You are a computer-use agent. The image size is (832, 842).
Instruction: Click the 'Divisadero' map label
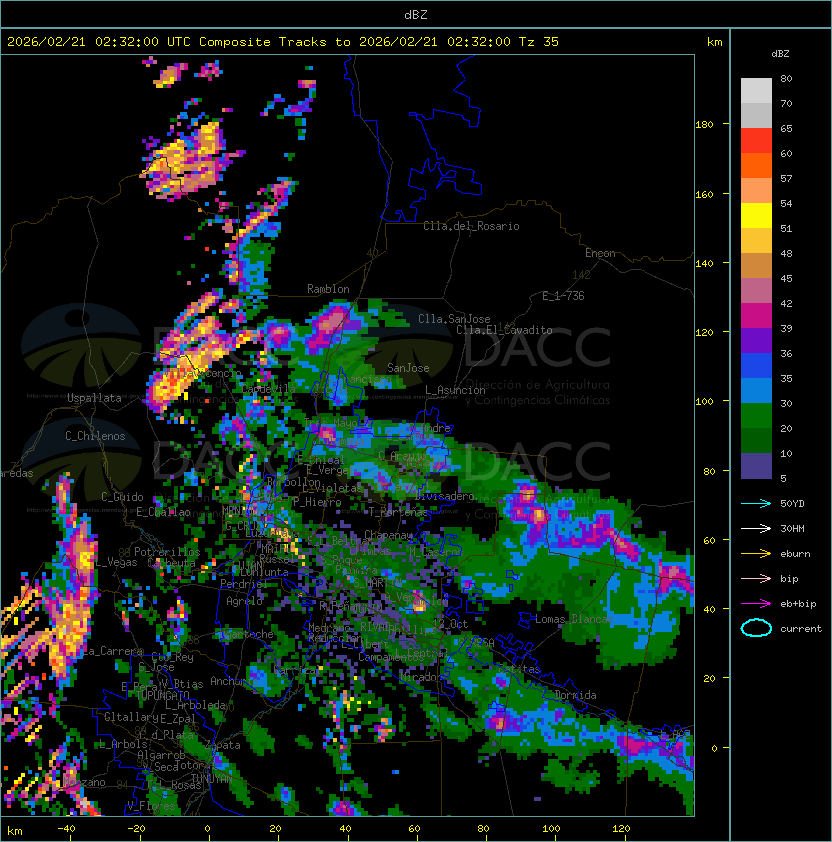[444, 496]
